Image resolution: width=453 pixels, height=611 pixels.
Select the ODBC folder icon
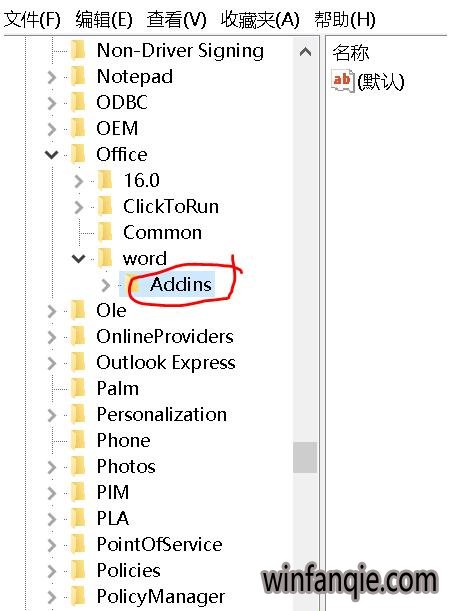click(x=78, y=102)
